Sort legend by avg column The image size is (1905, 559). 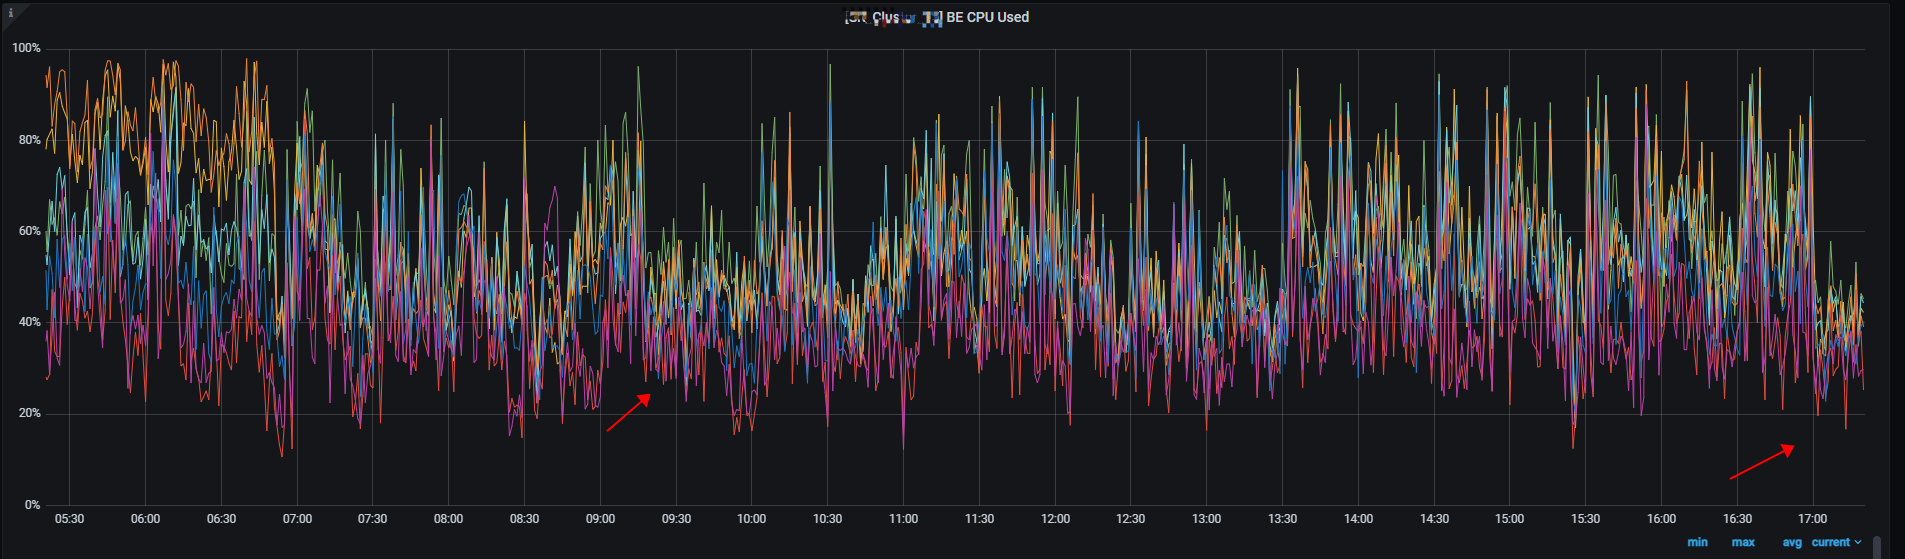(x=1791, y=542)
